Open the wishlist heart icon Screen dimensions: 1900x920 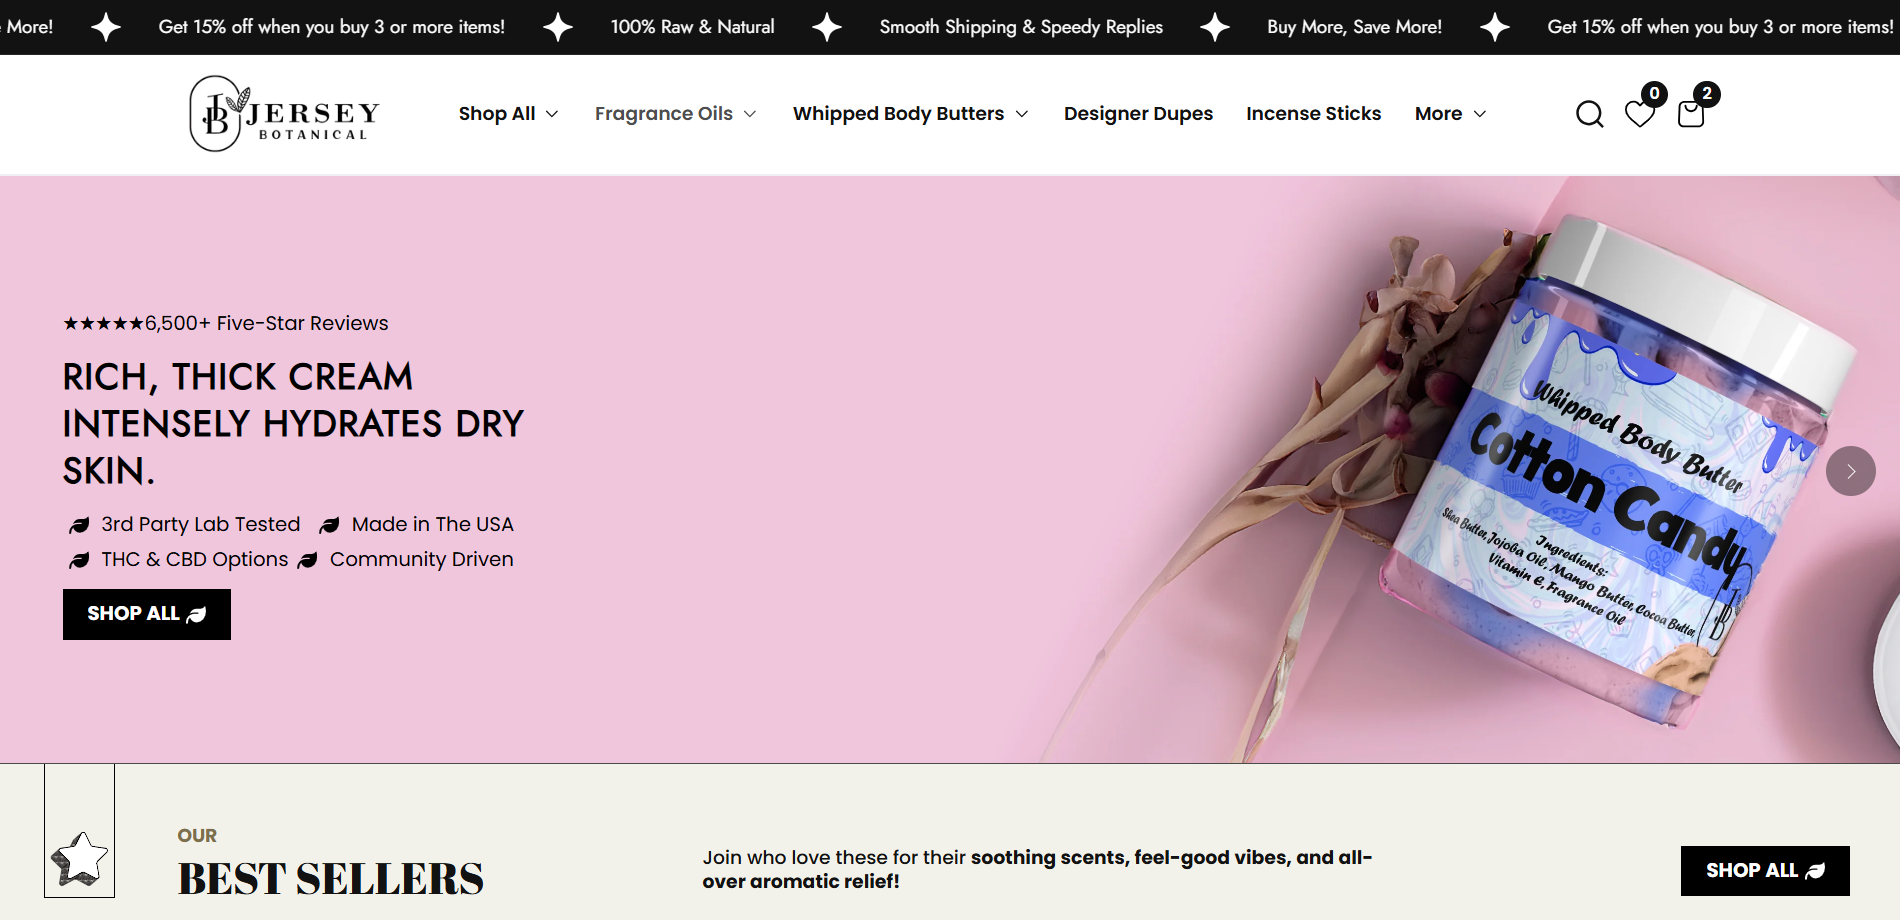[1639, 115]
